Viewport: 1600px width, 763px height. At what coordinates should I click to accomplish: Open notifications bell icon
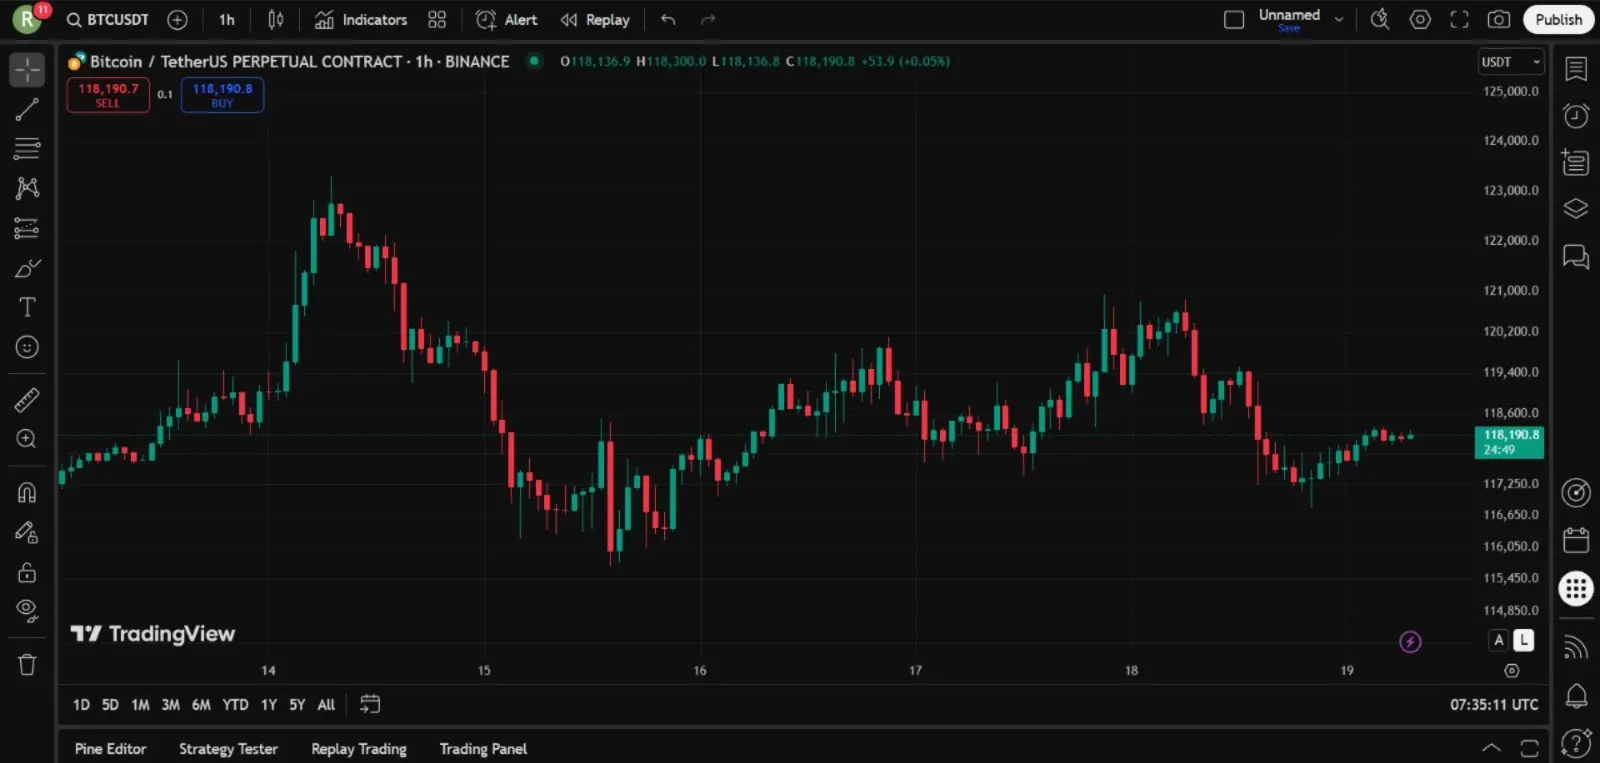[1576, 695]
